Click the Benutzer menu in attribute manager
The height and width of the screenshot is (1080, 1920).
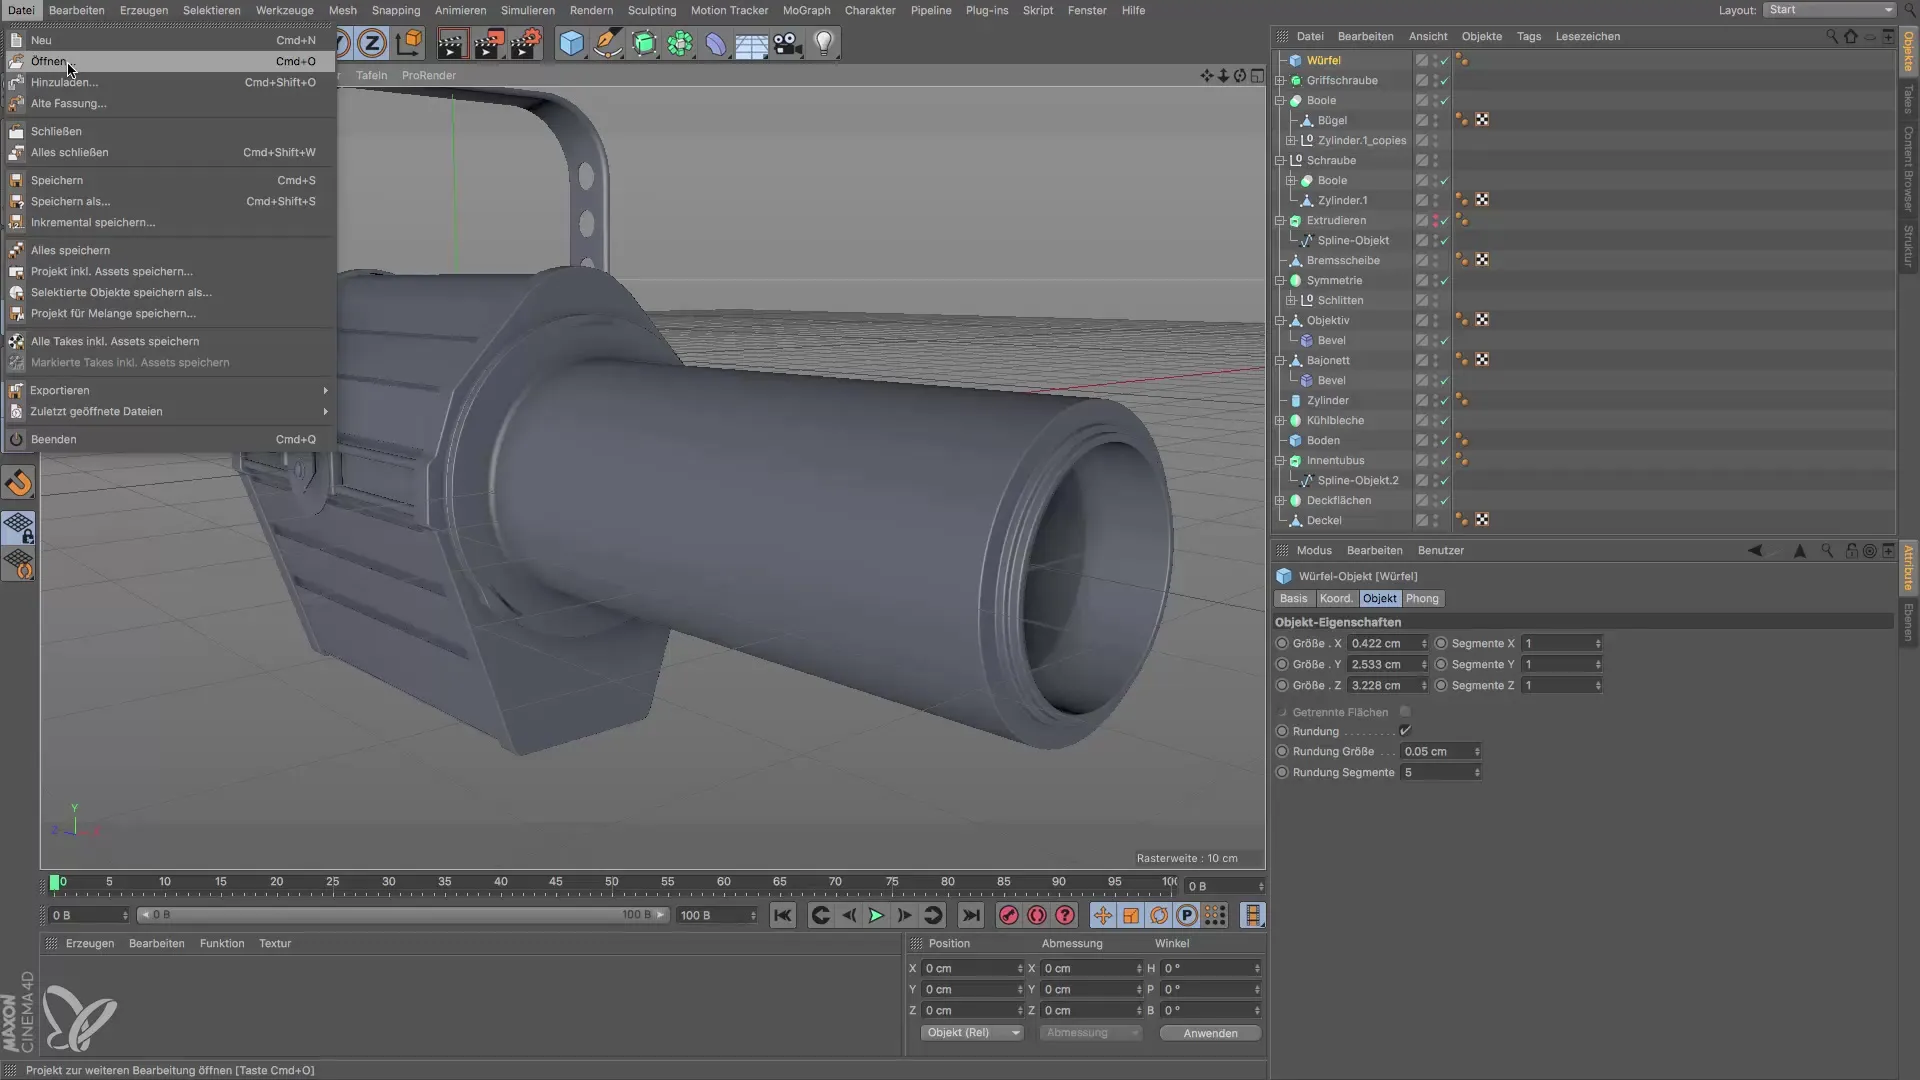[x=1440, y=550]
